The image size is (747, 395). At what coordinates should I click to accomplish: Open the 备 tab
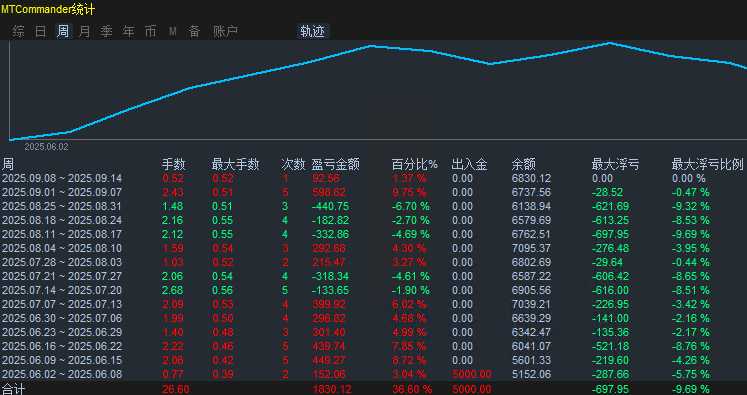(194, 32)
